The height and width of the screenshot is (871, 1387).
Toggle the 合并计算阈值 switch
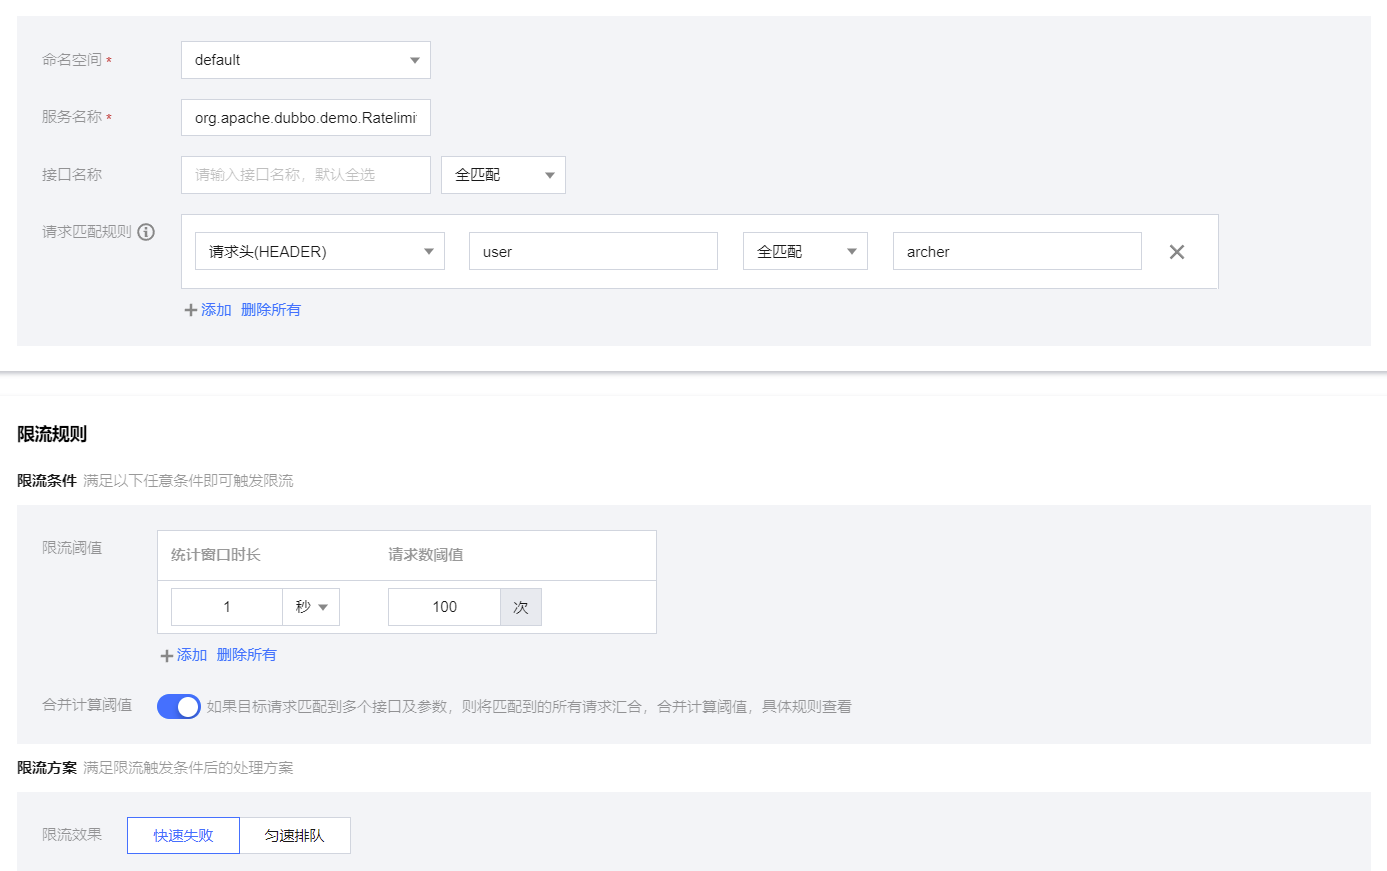click(179, 707)
